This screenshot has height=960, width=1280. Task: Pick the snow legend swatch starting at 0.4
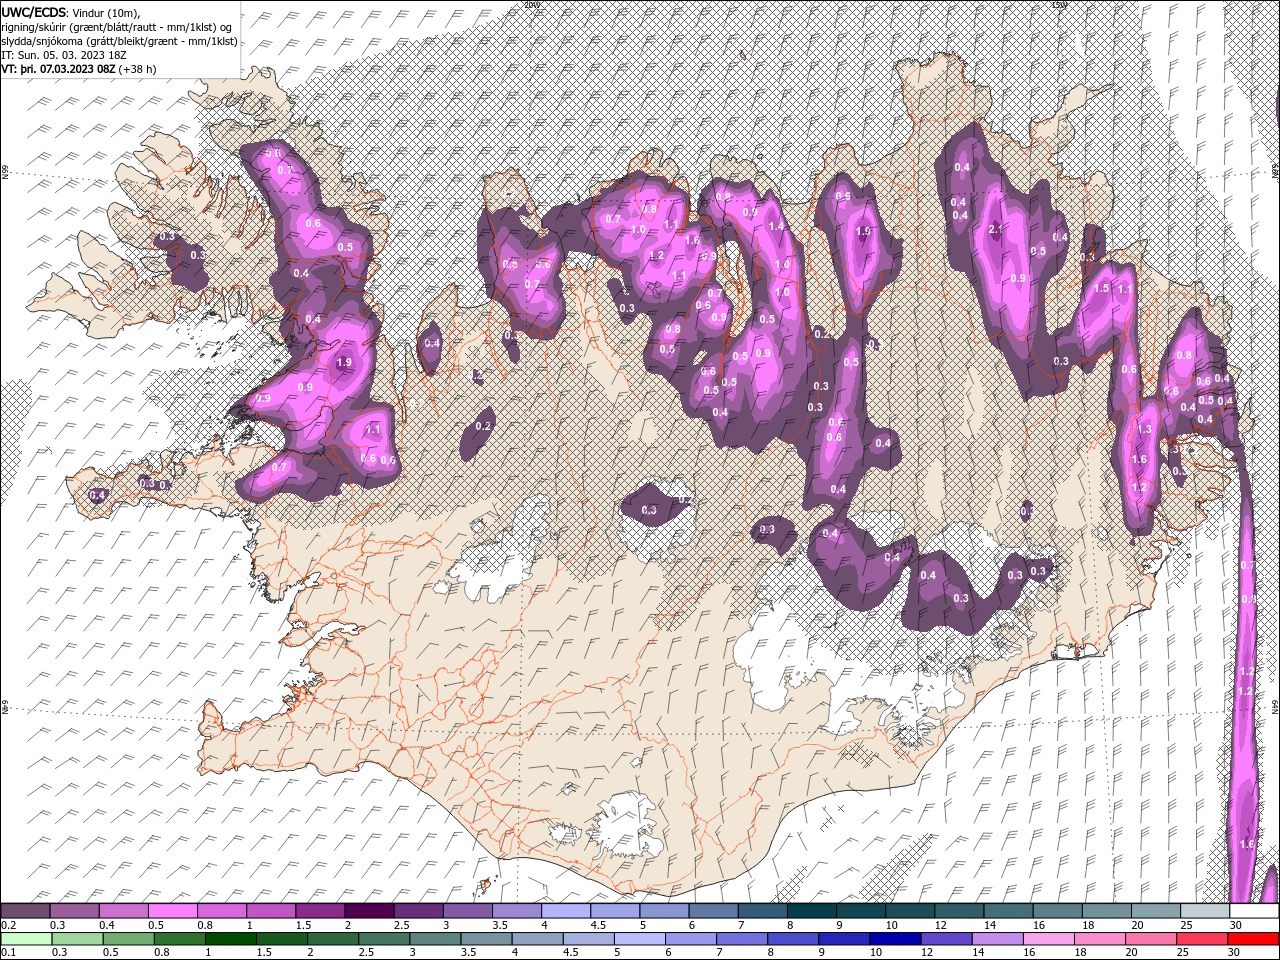click(123, 911)
